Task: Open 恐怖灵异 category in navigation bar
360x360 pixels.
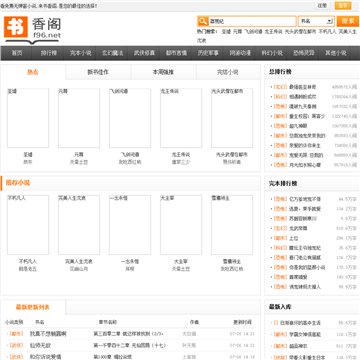Action: coord(304,53)
